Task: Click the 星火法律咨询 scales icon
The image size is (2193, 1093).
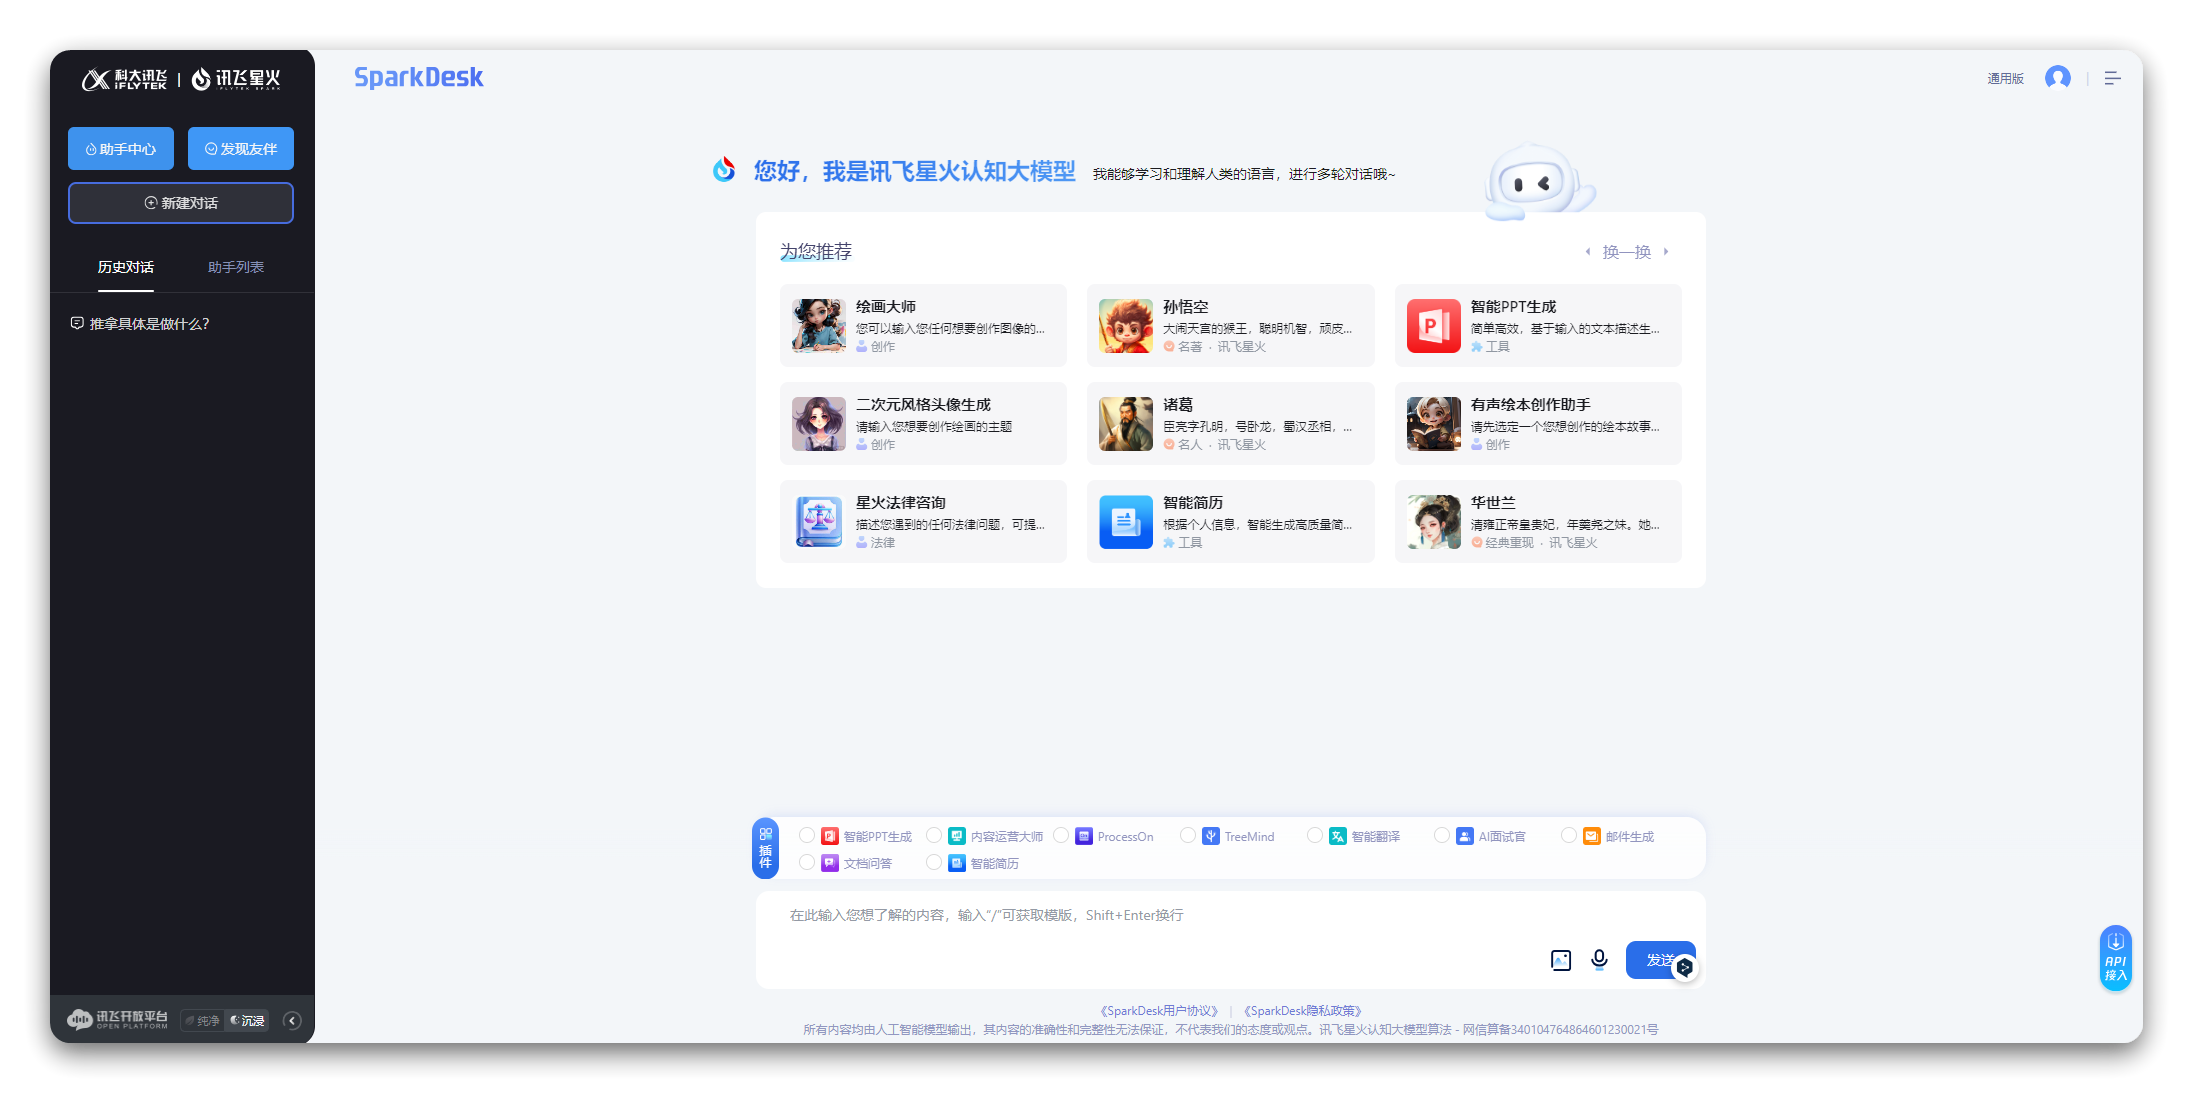Action: (x=818, y=522)
